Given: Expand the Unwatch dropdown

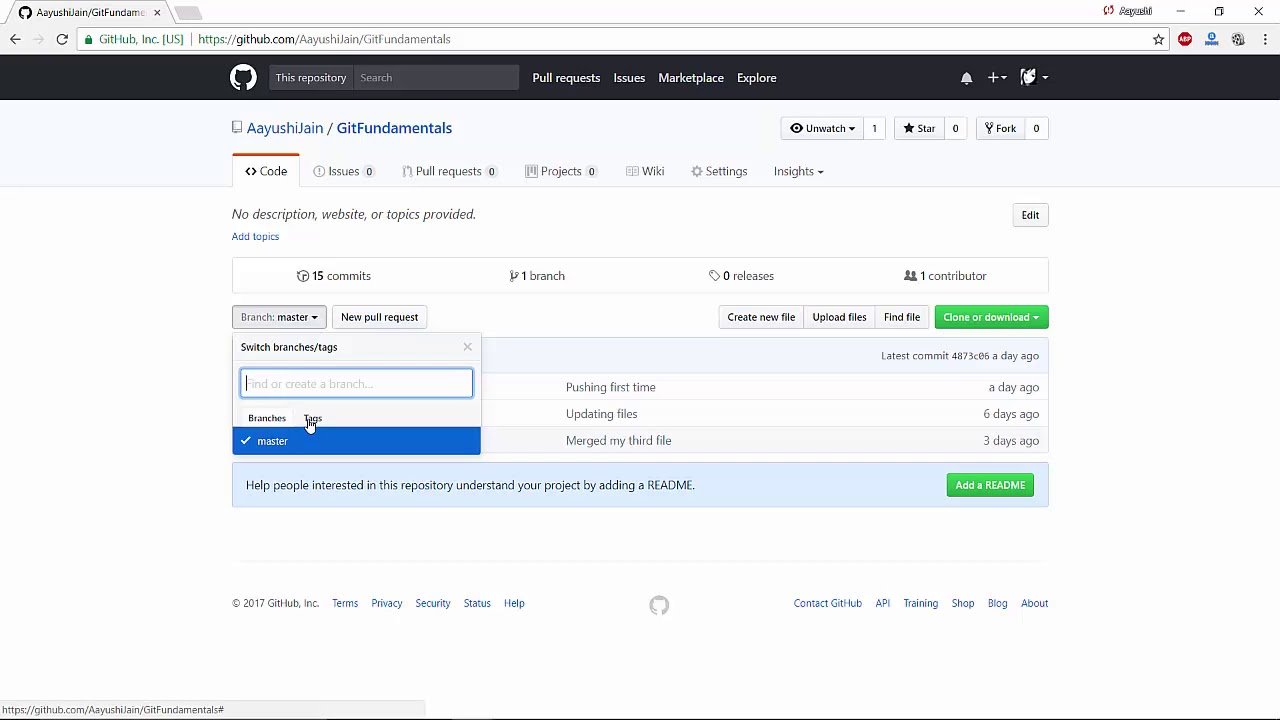Looking at the screenshot, I should click(822, 128).
